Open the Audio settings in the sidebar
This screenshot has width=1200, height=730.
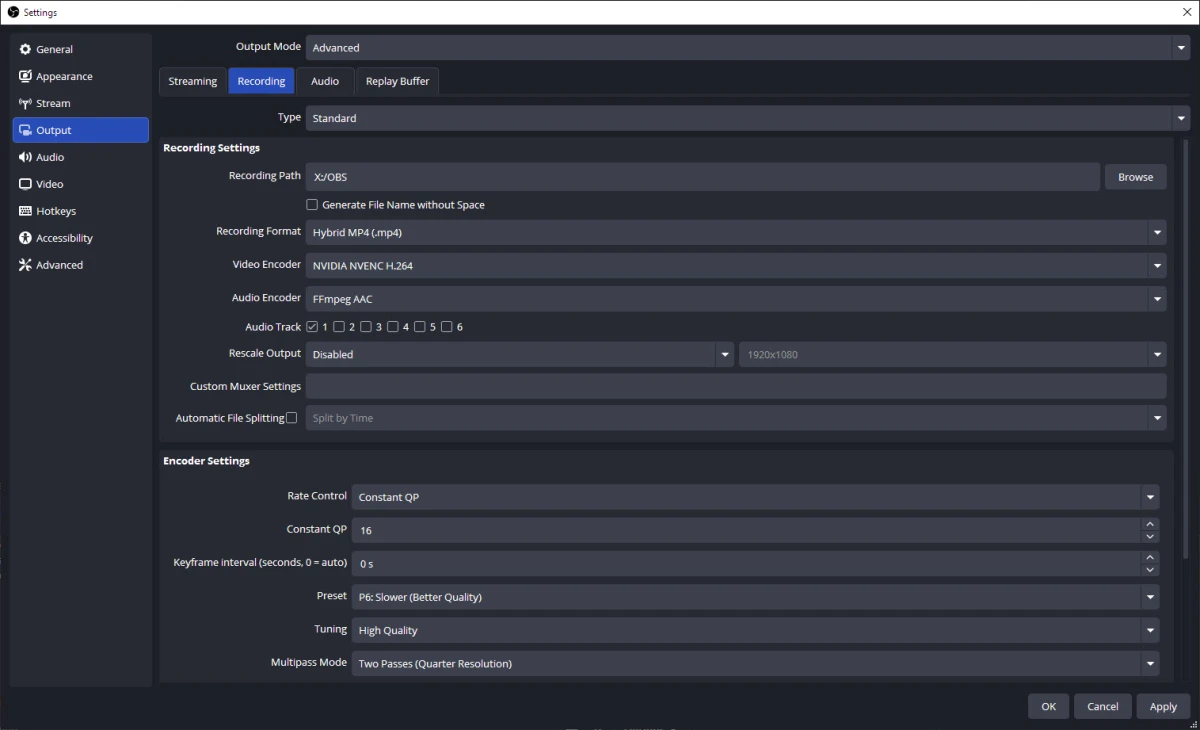[x=80, y=157]
